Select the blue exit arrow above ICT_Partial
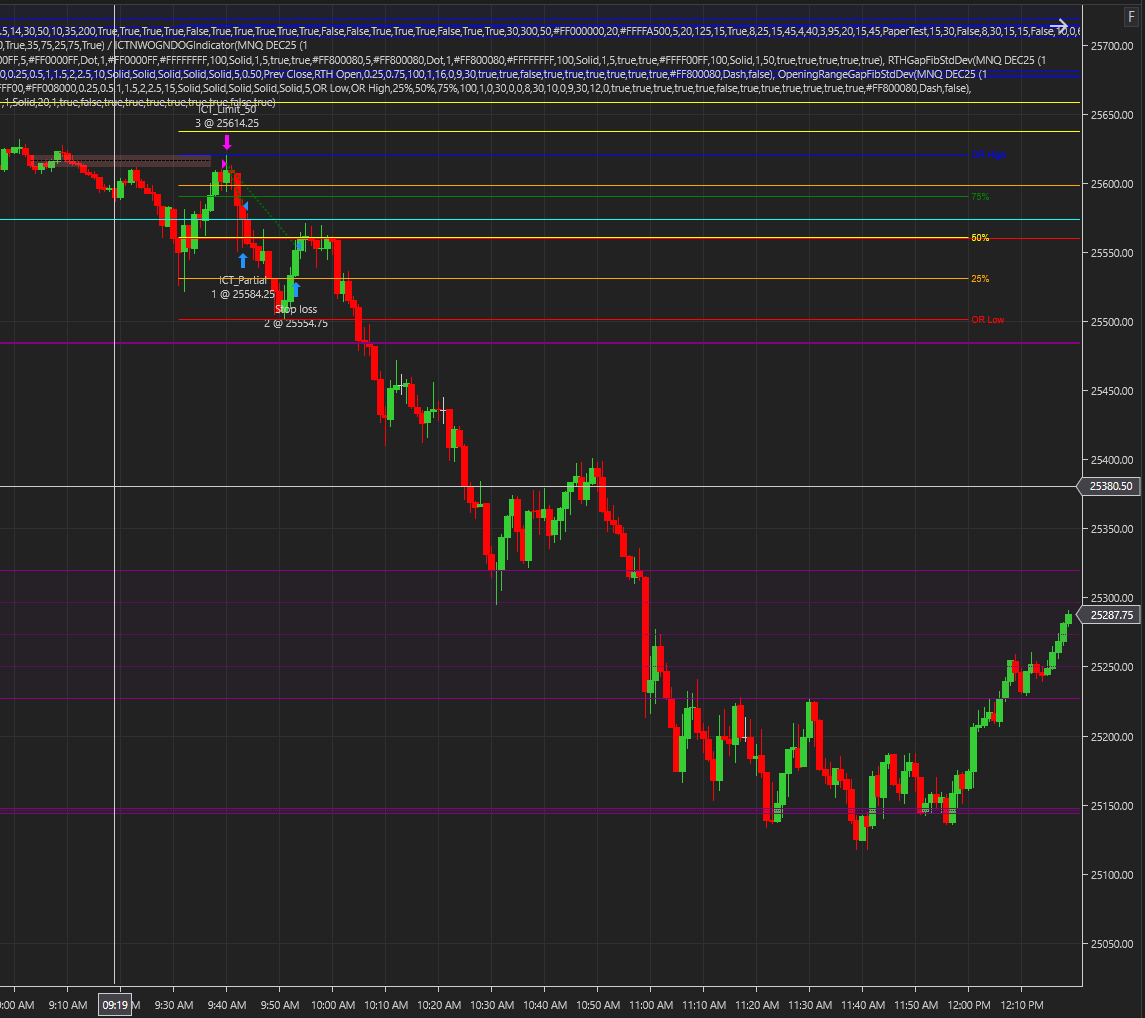The image size is (1145, 1018). pos(243,260)
